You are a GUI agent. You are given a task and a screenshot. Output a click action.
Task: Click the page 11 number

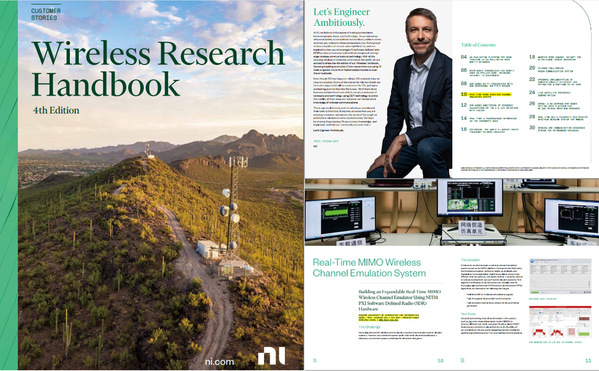point(588,360)
